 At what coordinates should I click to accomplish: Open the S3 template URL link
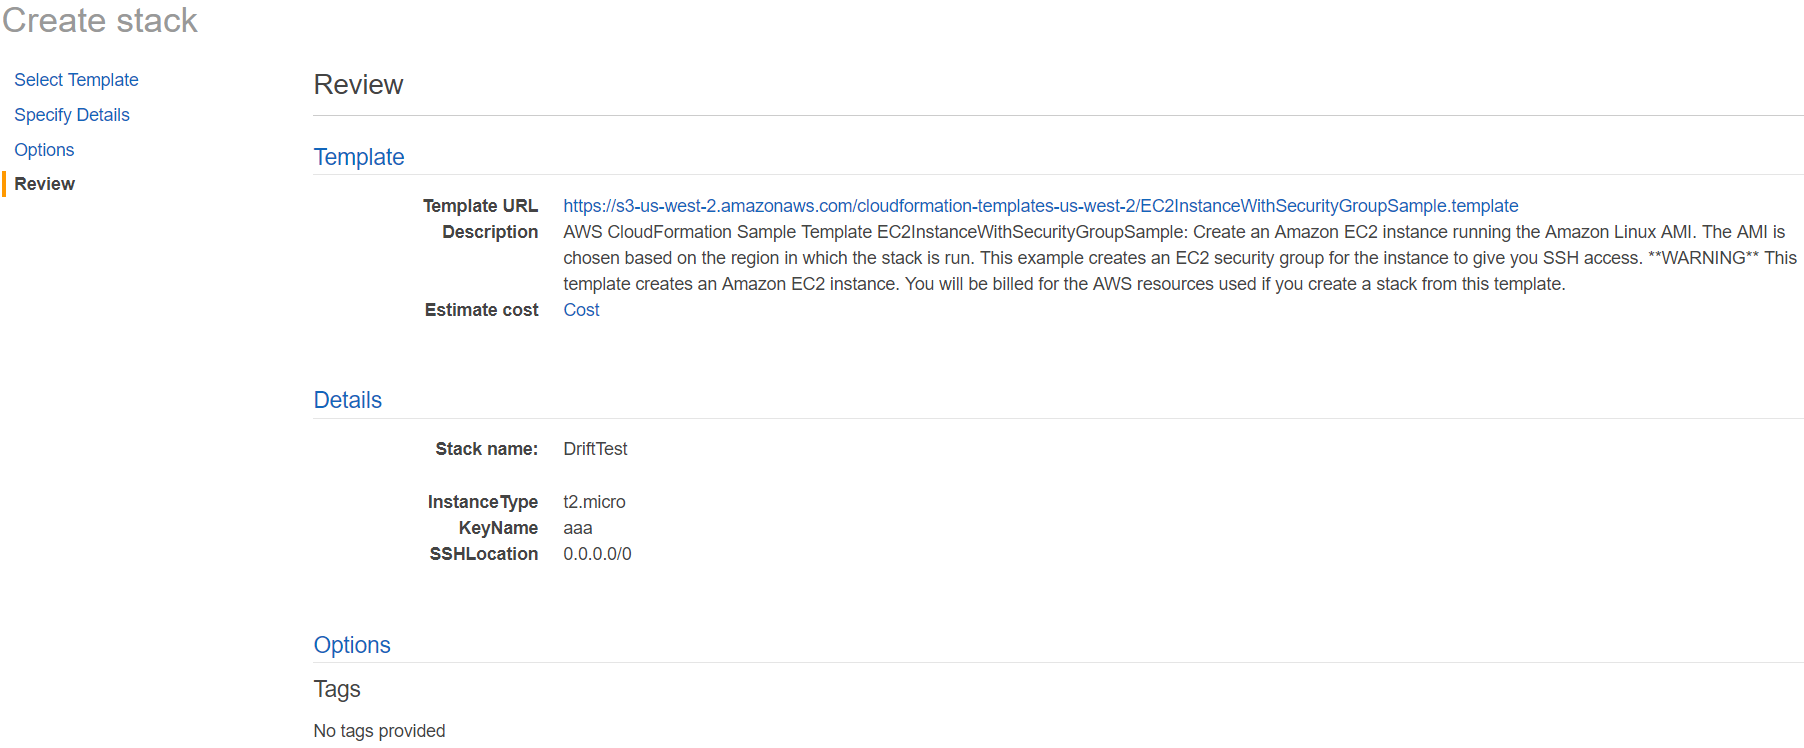[1040, 206]
